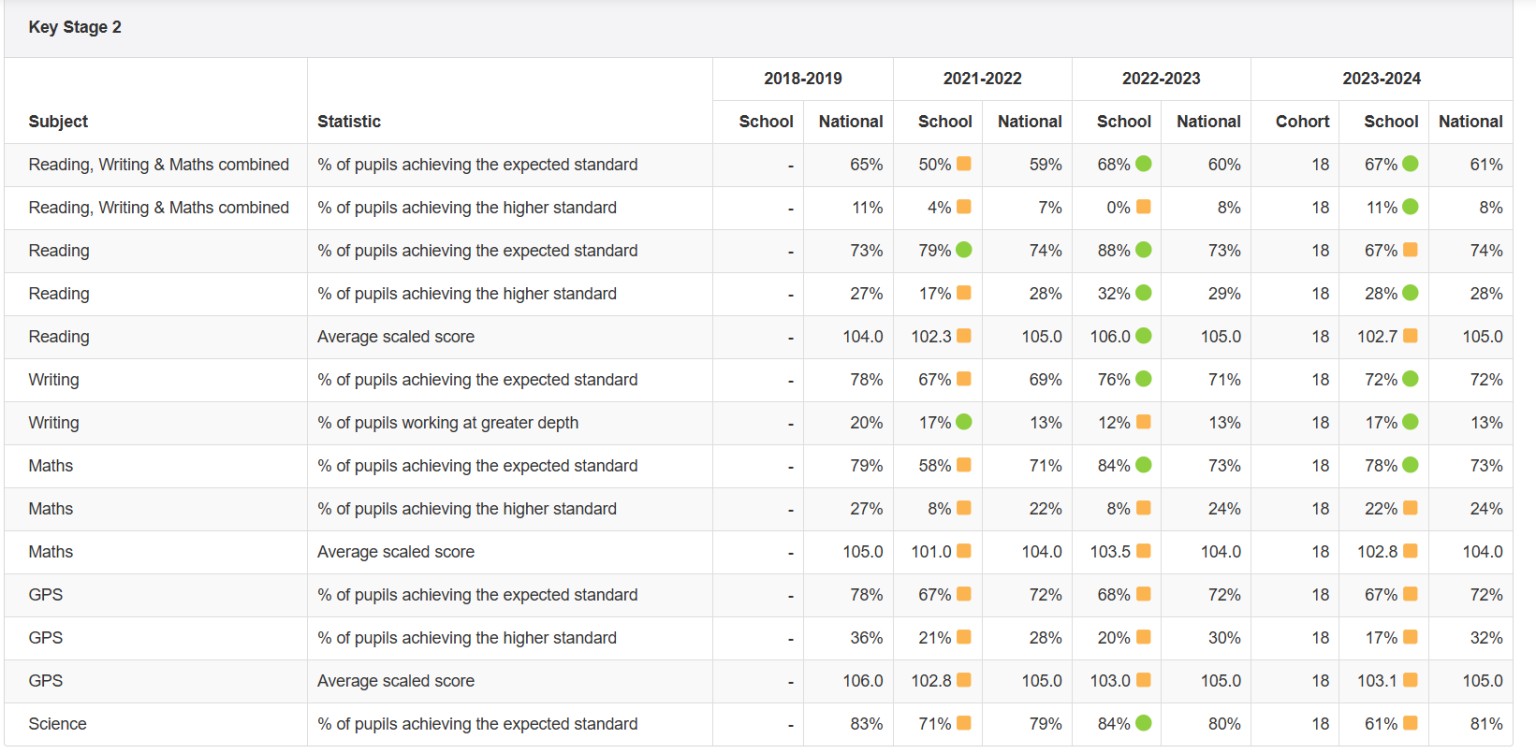Select the Statistic column header
Screen dimensions: 1536x753
349,121
